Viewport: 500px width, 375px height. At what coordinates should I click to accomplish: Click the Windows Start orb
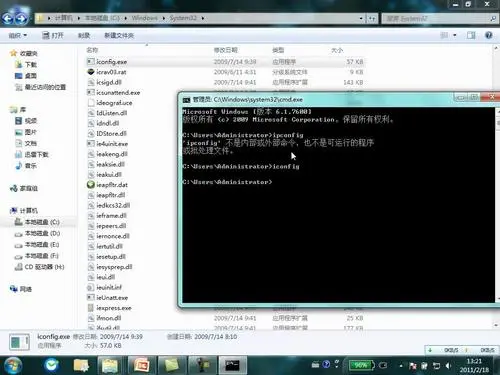tap(13, 365)
